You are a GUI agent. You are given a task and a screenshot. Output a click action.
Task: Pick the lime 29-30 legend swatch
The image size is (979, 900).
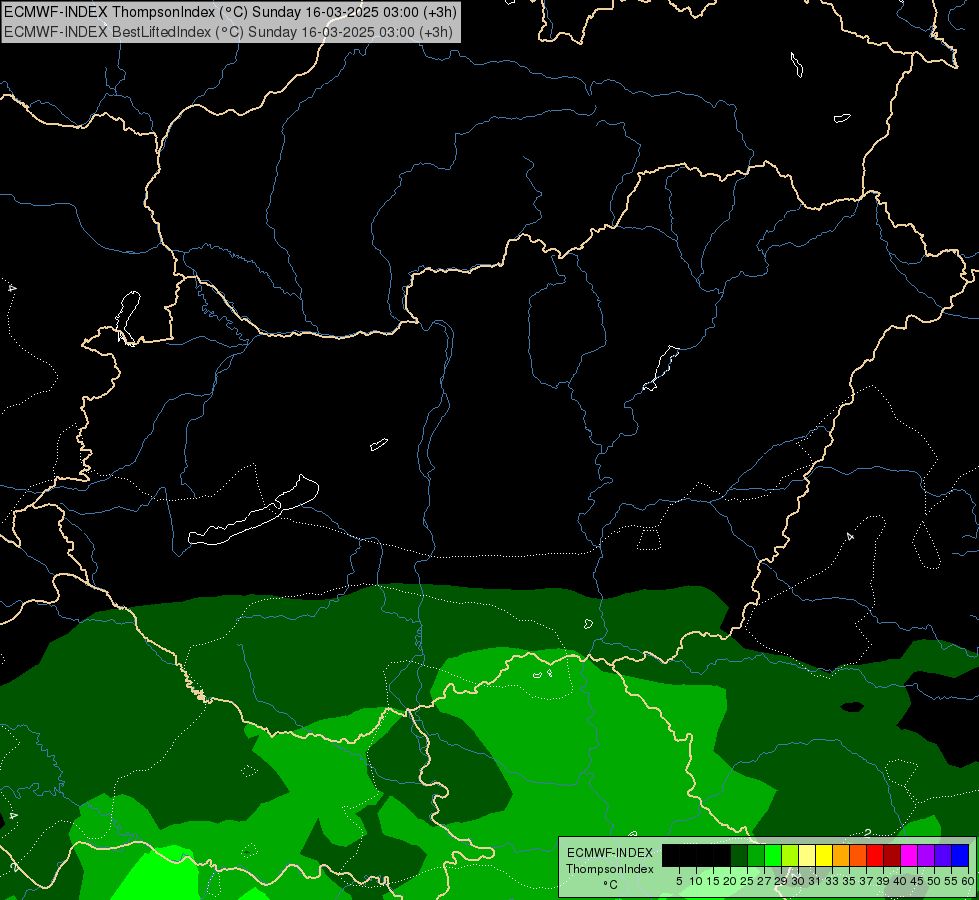click(x=790, y=855)
